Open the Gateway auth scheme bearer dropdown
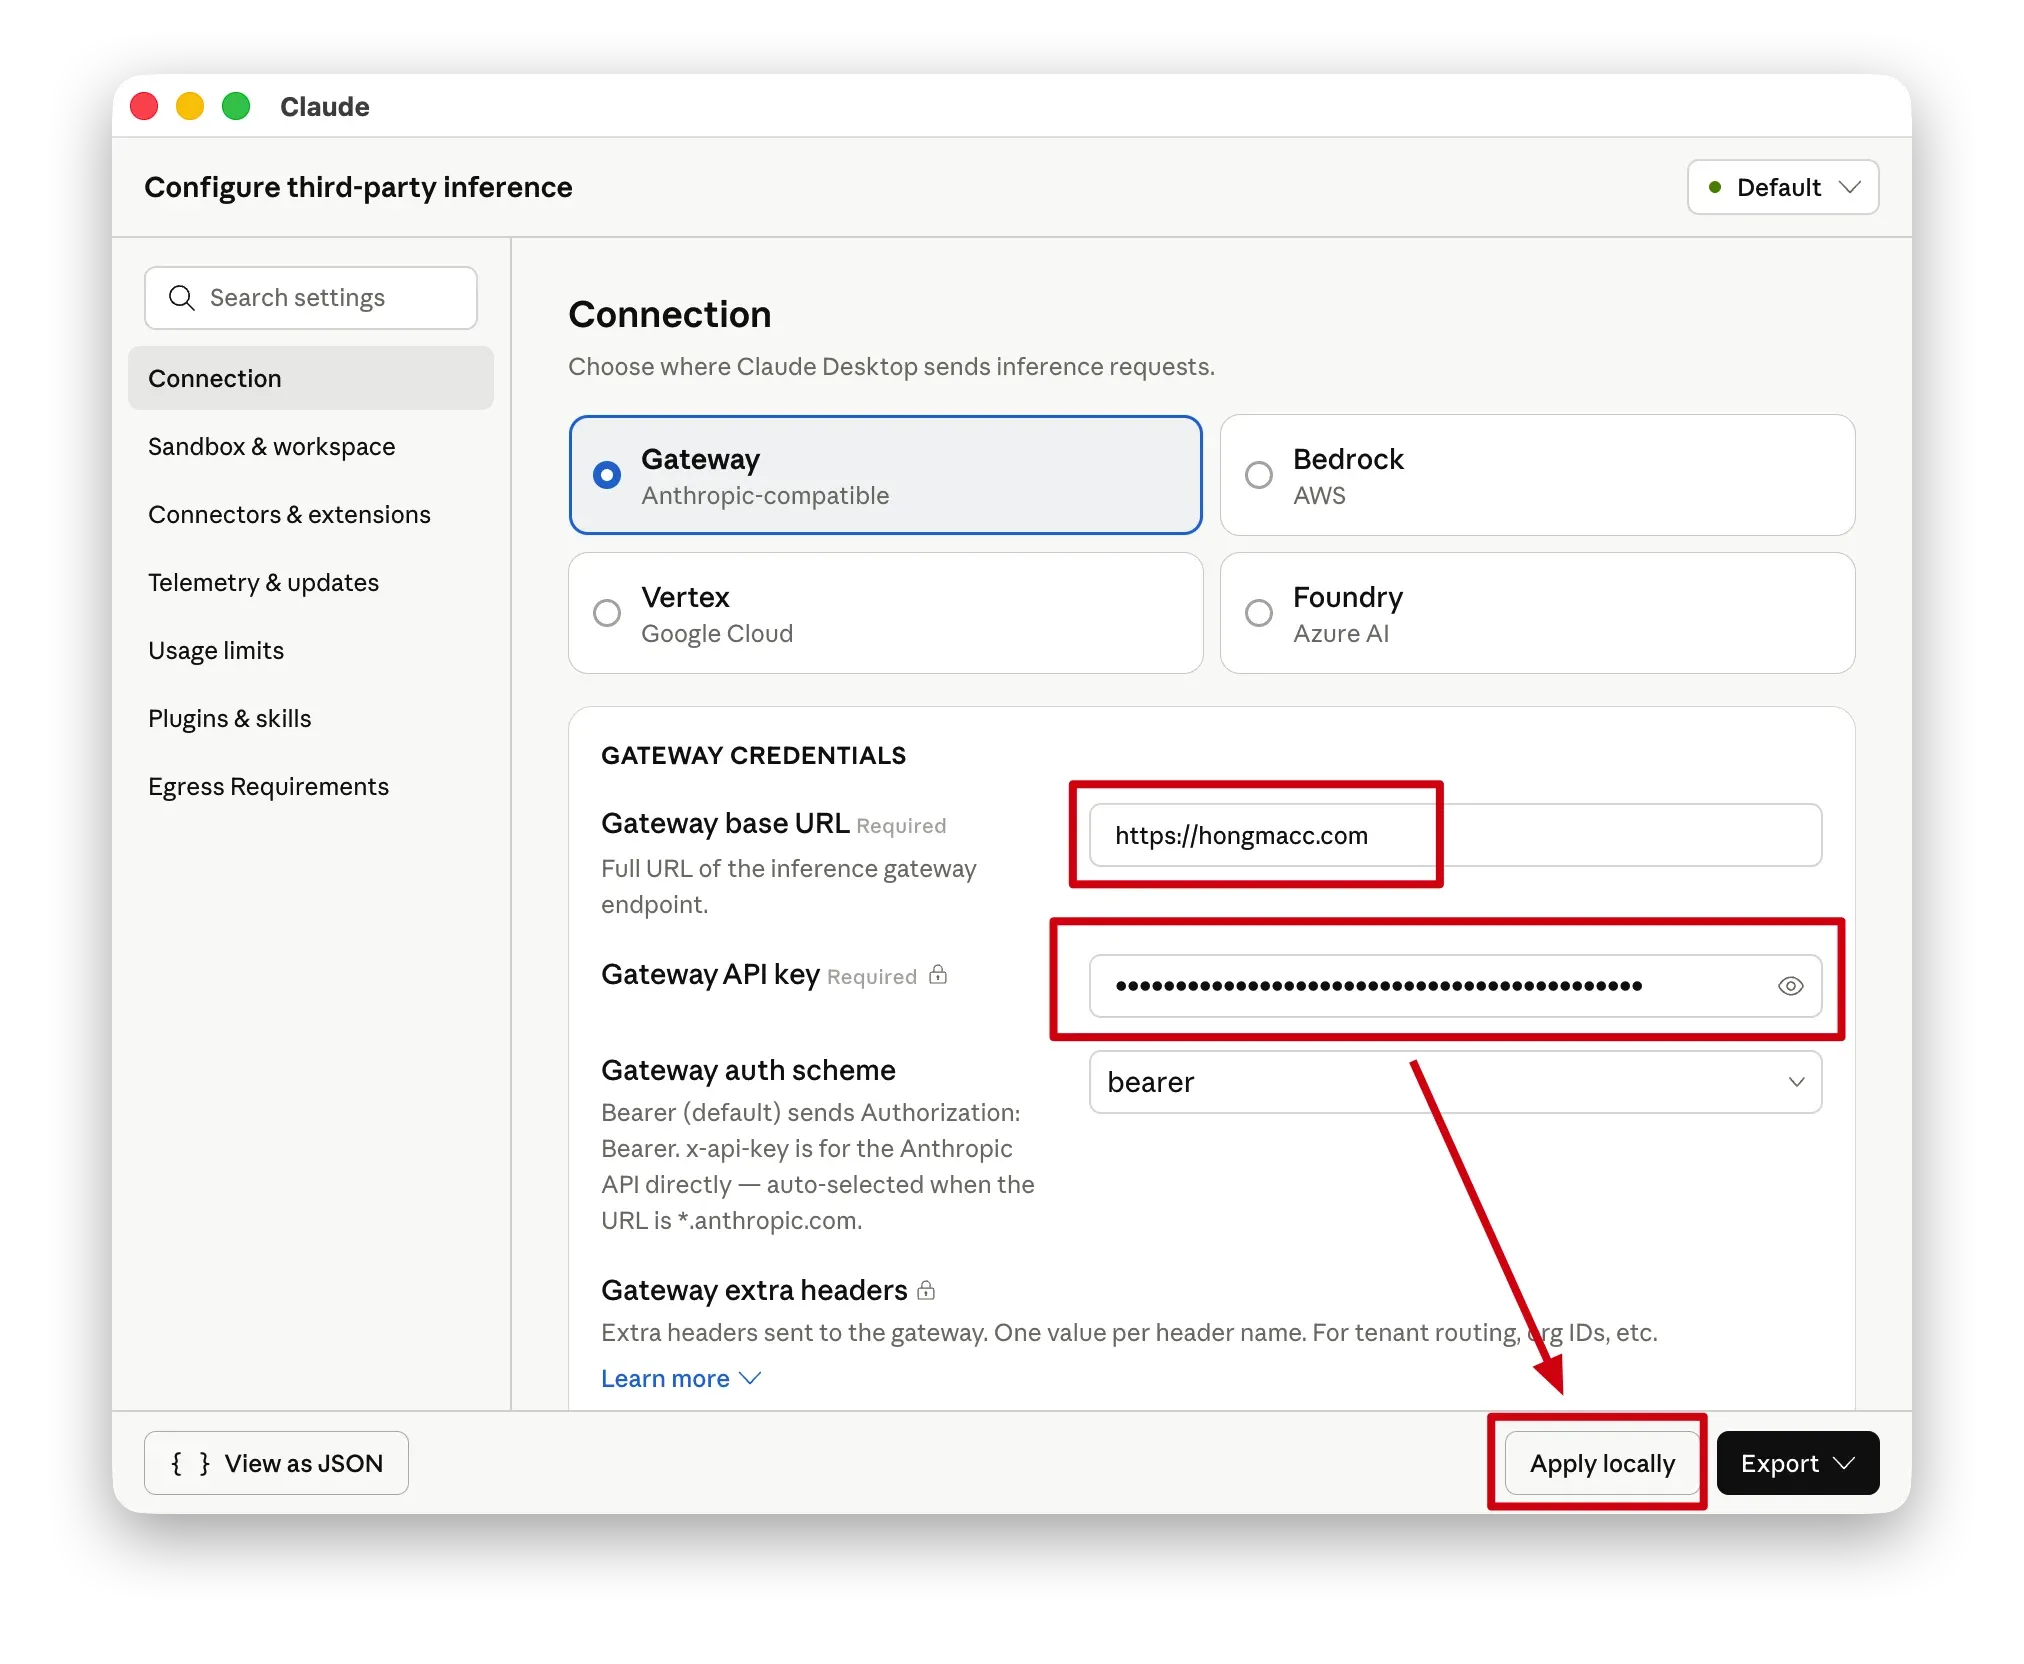This screenshot has height=1664, width=2024. (1455, 1082)
